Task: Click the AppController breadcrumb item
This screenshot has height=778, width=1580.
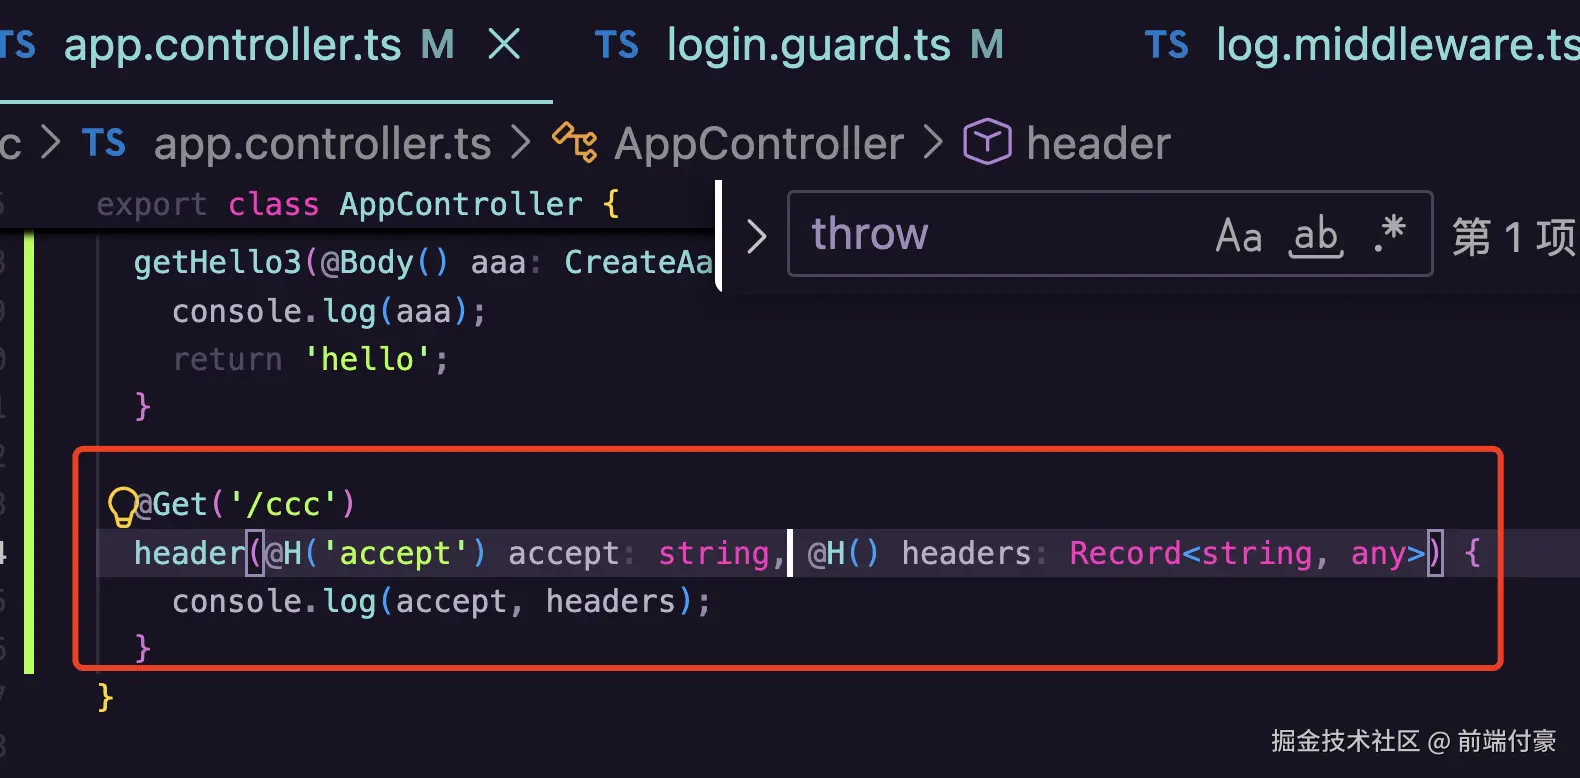Action: 759,144
